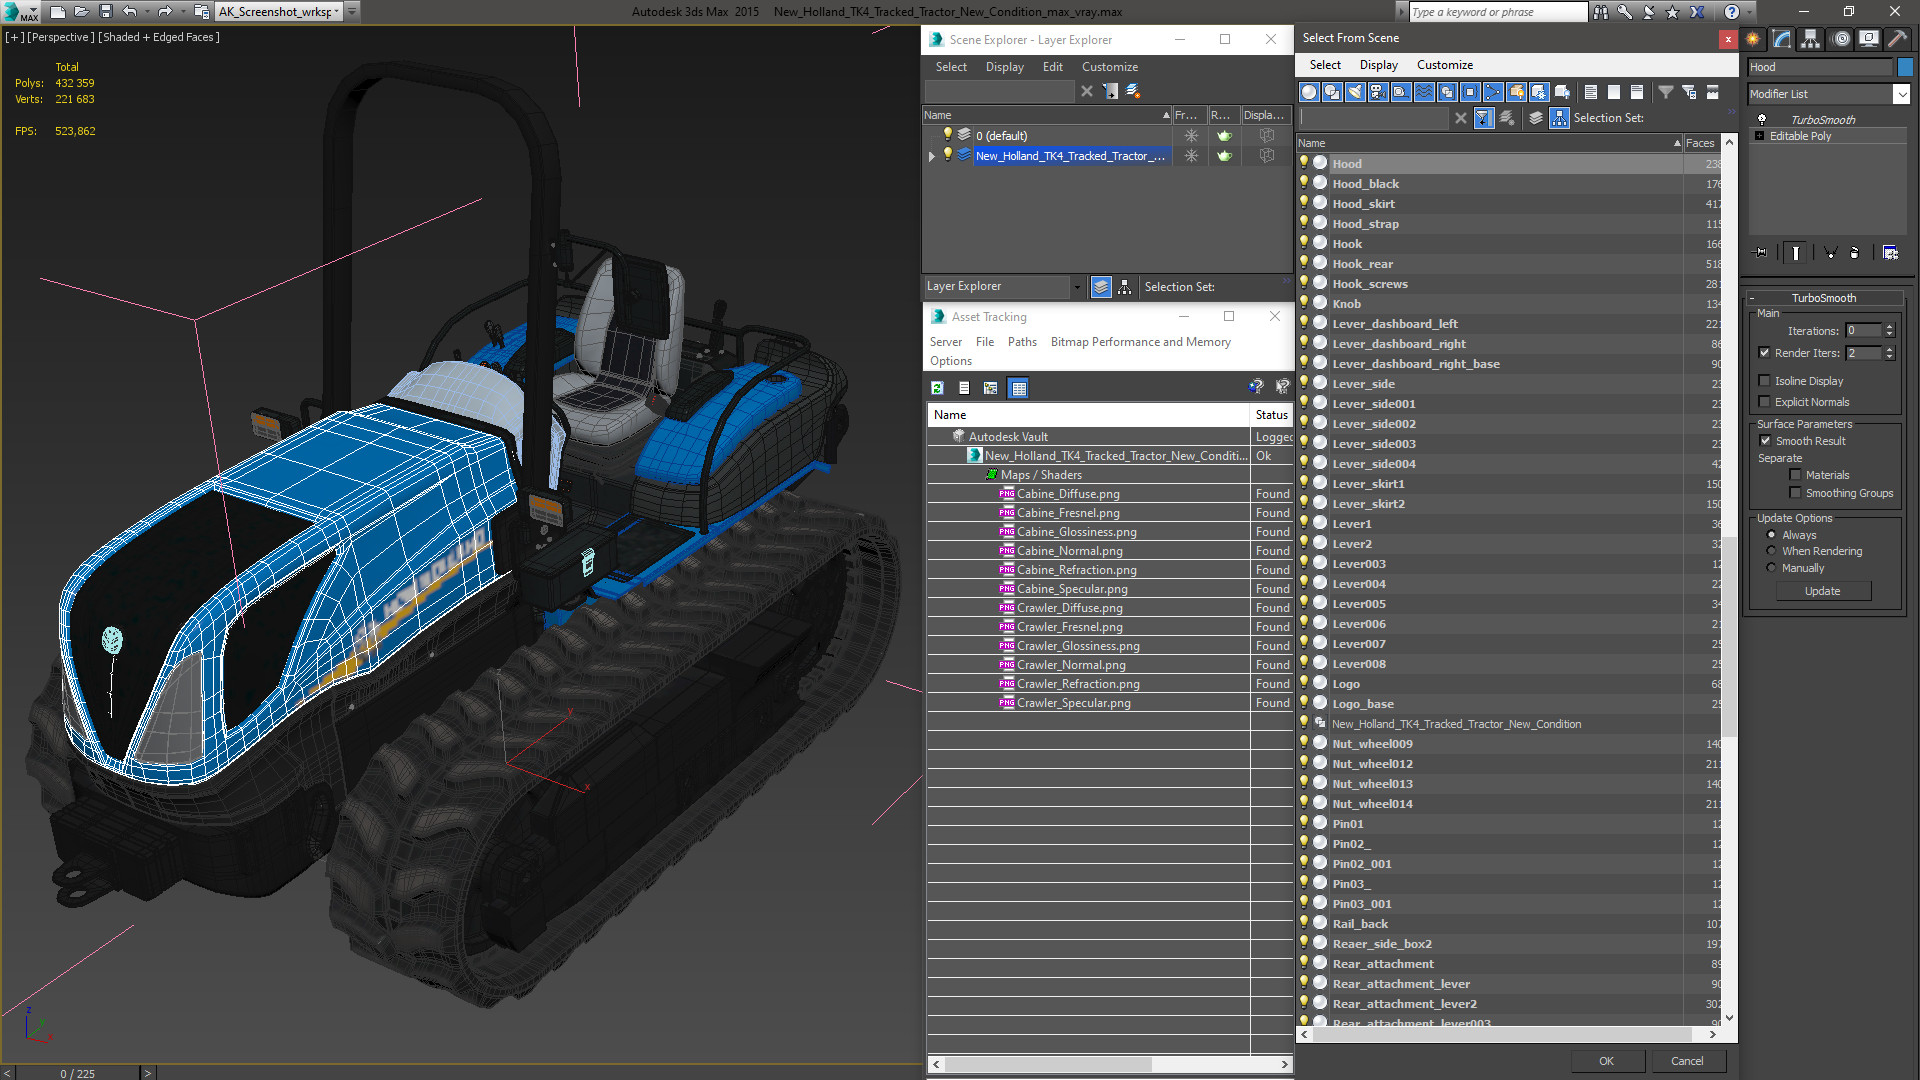The image size is (1920, 1080).
Task: Toggle Sort by Layer icon in Select From Scene
Action: 1536,118
